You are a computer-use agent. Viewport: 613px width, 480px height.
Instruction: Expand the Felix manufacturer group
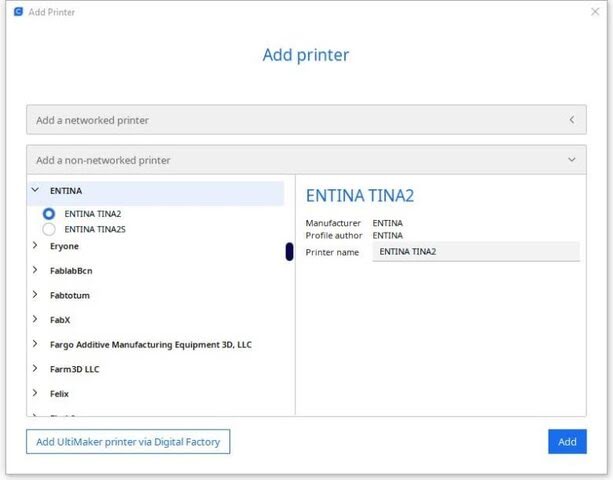click(x=36, y=394)
